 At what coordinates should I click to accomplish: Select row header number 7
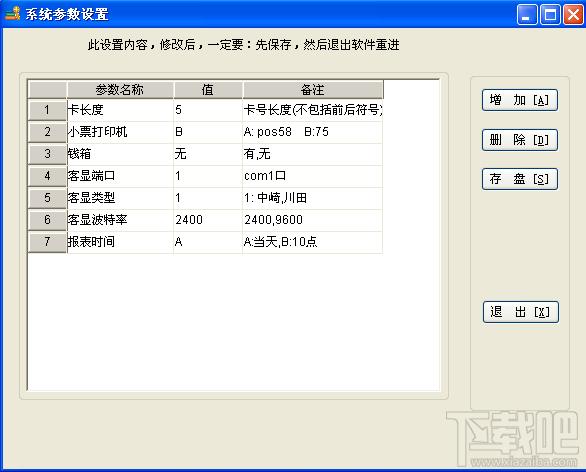point(47,242)
